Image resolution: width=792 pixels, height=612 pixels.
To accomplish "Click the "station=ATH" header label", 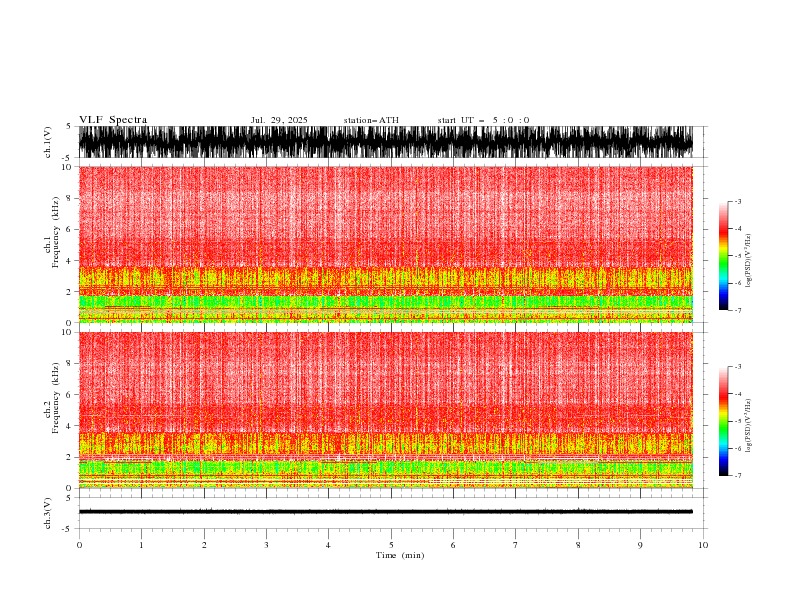I will point(371,120).
